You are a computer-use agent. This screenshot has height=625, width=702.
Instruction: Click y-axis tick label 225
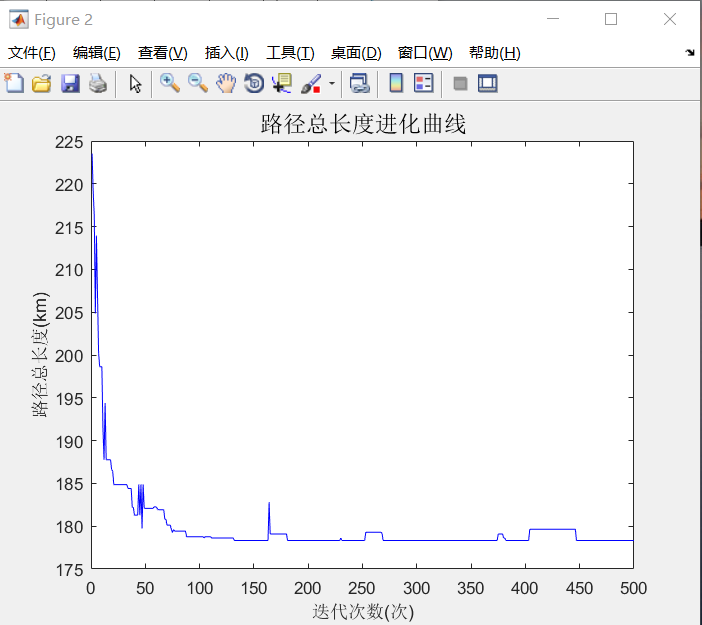coord(69,142)
